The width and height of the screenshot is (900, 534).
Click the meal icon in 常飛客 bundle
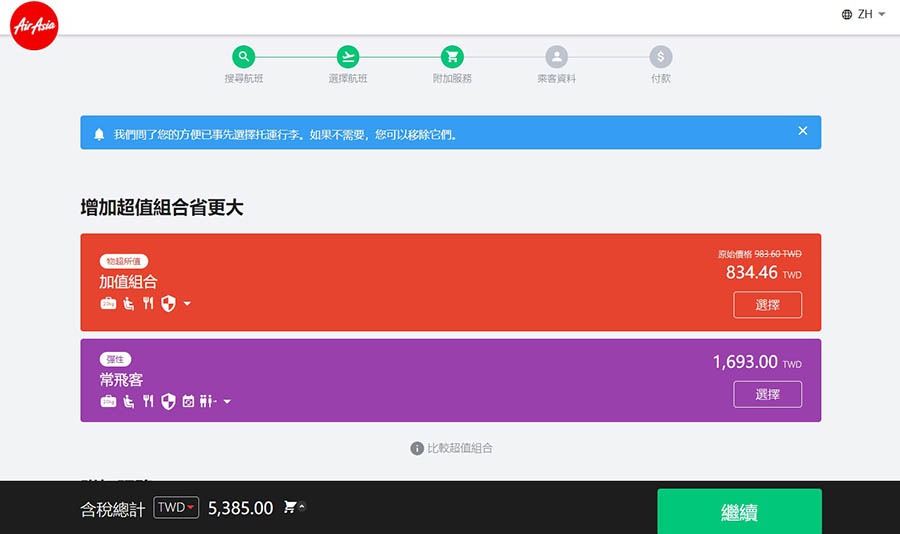tap(148, 402)
